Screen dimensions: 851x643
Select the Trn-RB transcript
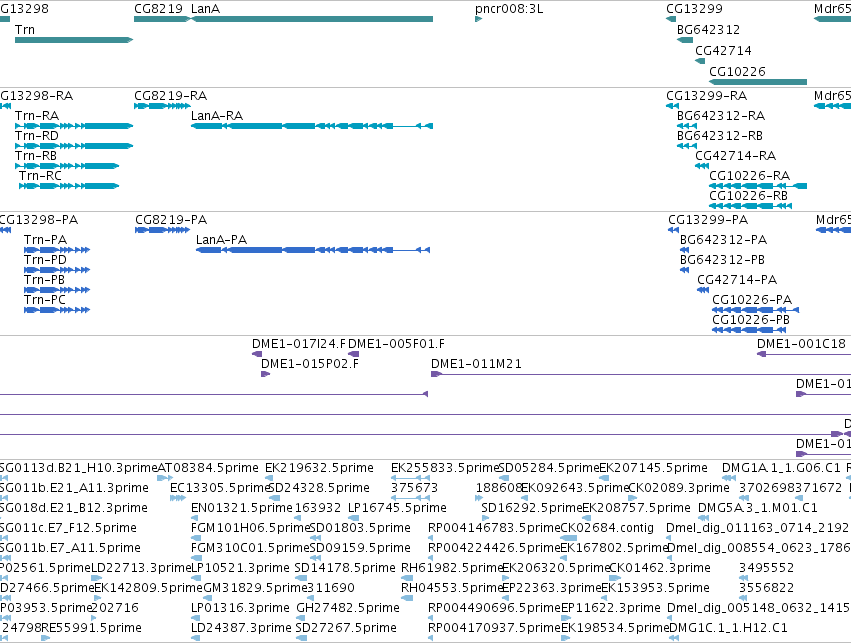click(x=67, y=166)
